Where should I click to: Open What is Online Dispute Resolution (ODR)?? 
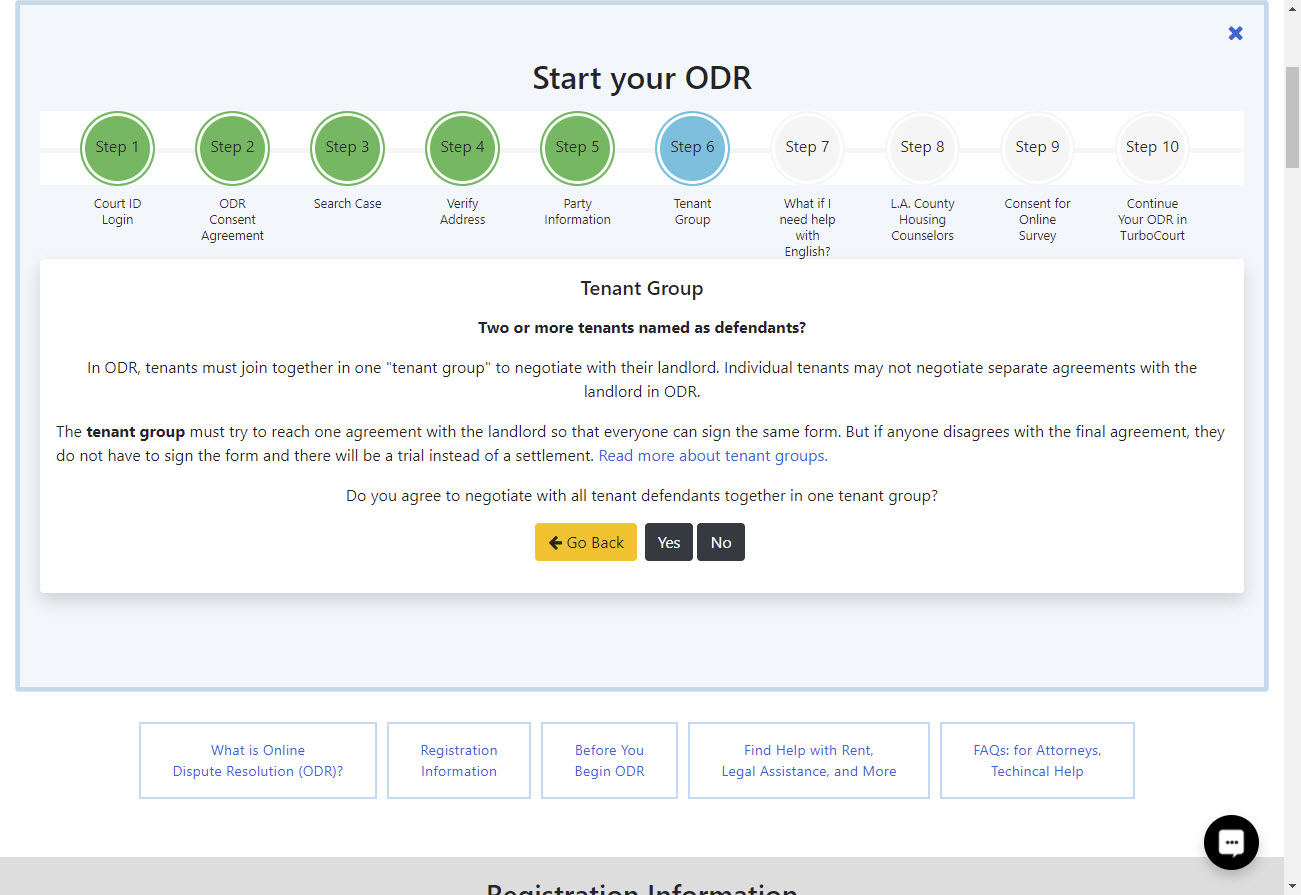pos(257,760)
